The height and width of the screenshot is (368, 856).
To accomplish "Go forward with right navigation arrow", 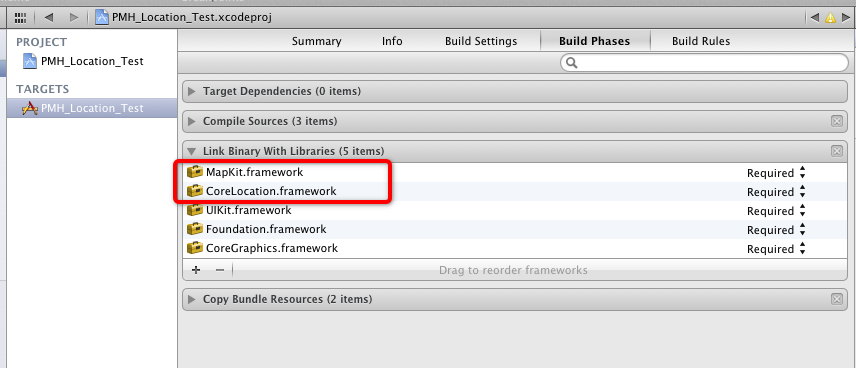I will coord(74,17).
